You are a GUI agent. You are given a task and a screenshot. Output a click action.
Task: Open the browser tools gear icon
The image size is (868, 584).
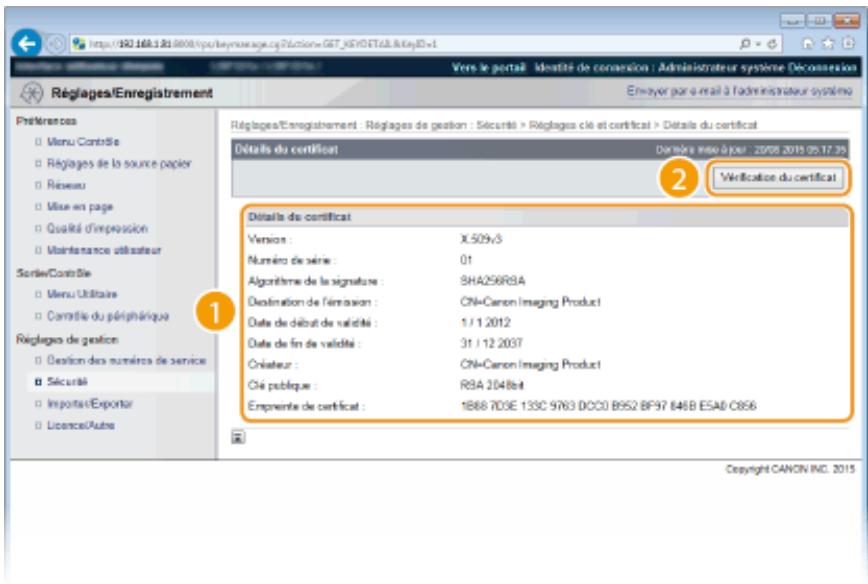pyautogui.click(x=848, y=43)
